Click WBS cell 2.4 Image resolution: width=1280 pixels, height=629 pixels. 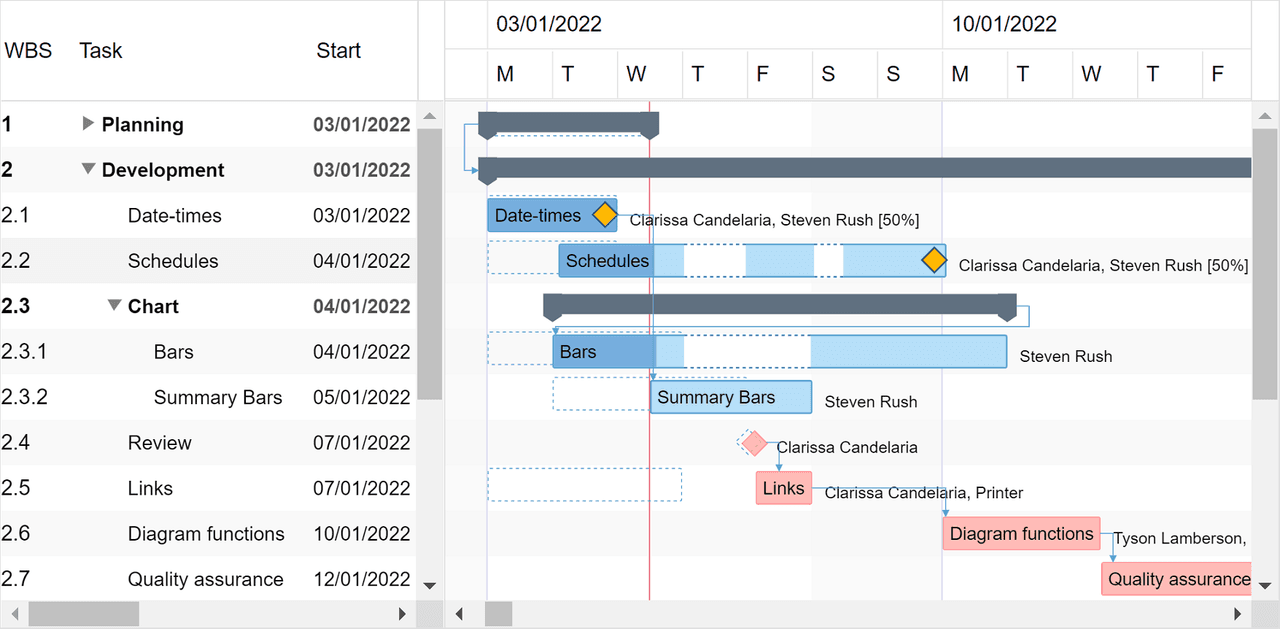(16, 443)
